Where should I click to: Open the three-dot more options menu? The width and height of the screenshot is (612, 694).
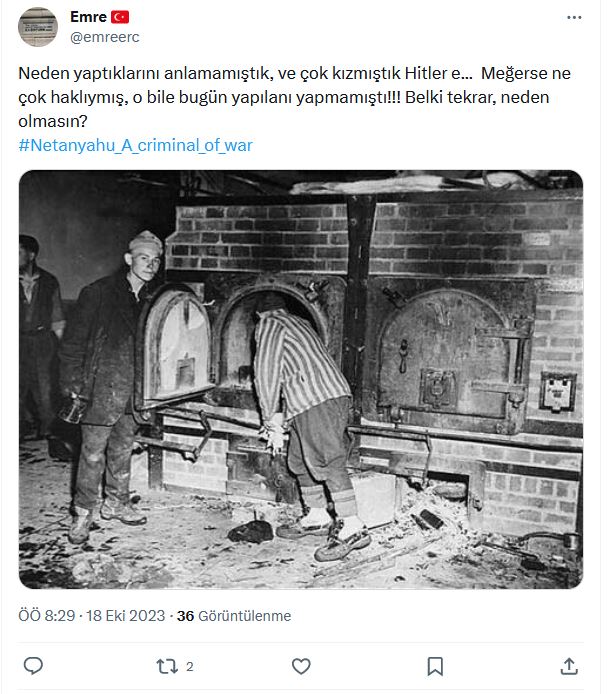[x=574, y=18]
